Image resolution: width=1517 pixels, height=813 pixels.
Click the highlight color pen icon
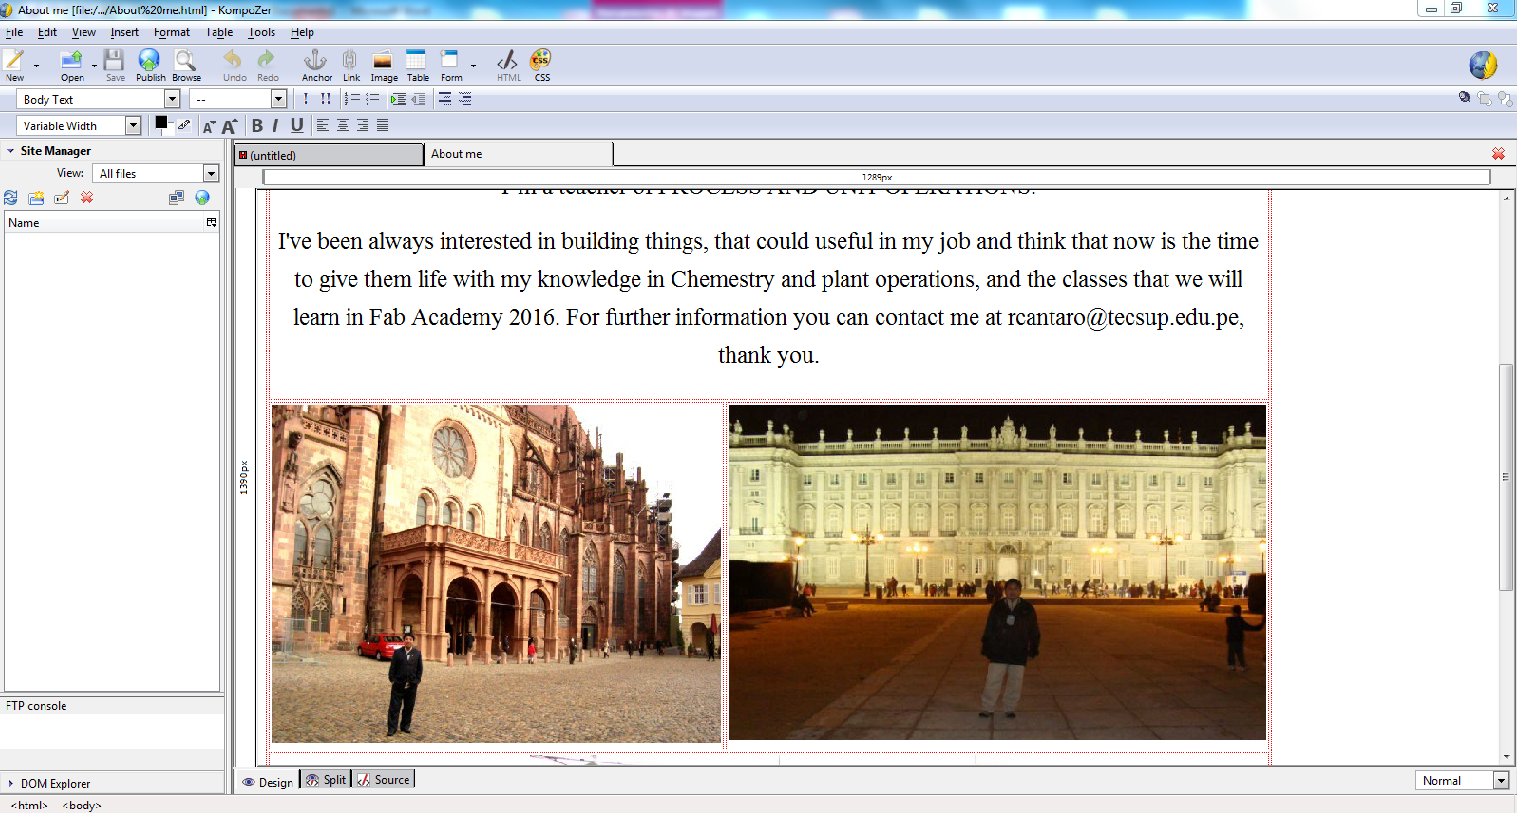pyautogui.click(x=184, y=125)
